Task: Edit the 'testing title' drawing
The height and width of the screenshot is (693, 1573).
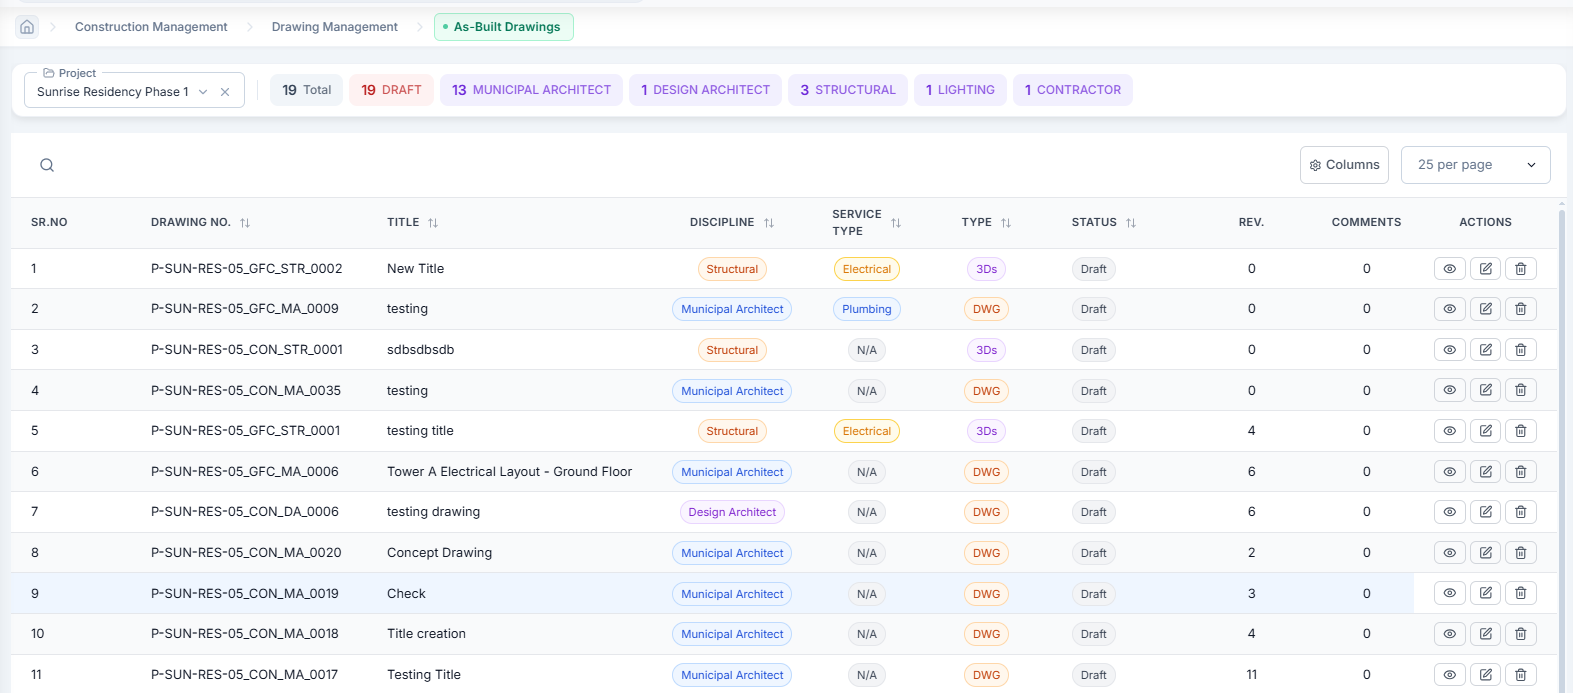Action: (1486, 431)
